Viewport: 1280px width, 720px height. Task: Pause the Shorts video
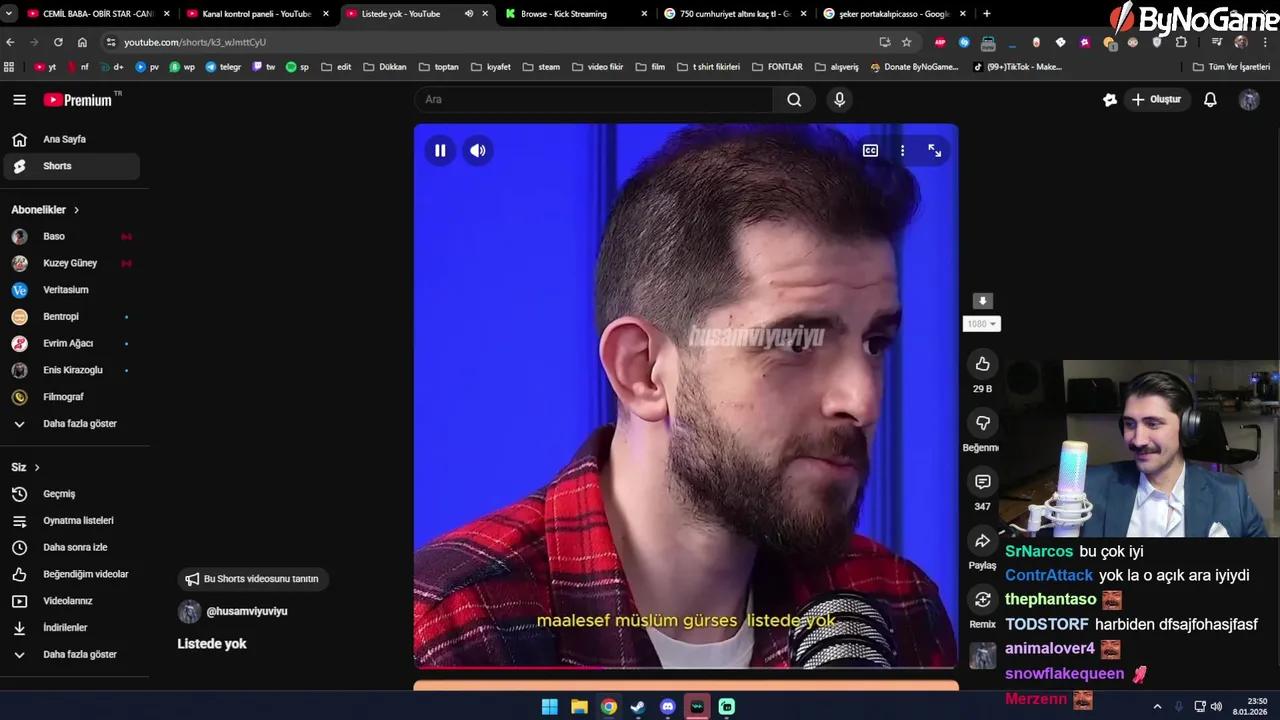point(440,151)
